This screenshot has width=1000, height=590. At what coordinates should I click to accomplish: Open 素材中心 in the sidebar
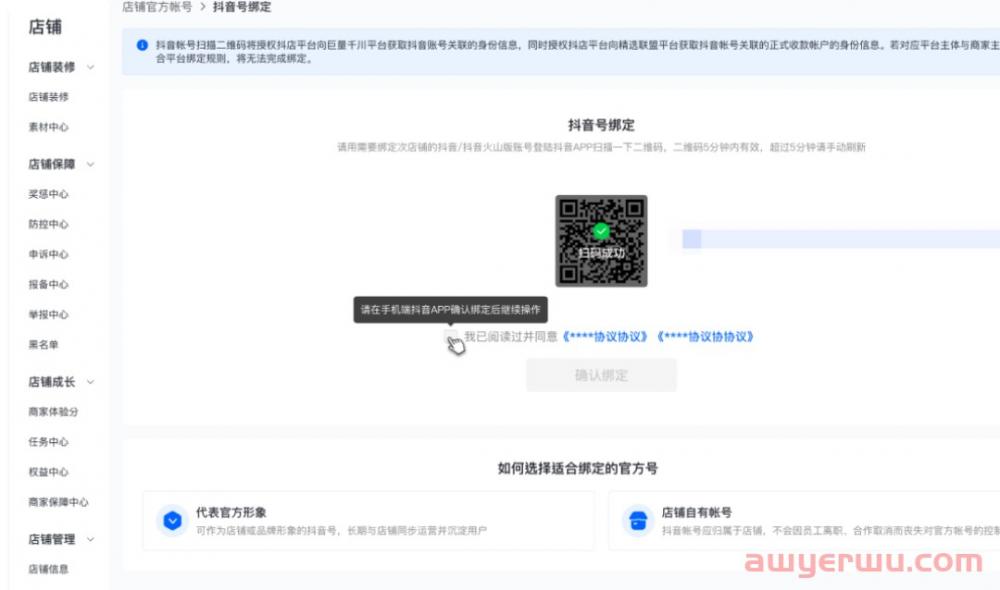(x=48, y=127)
